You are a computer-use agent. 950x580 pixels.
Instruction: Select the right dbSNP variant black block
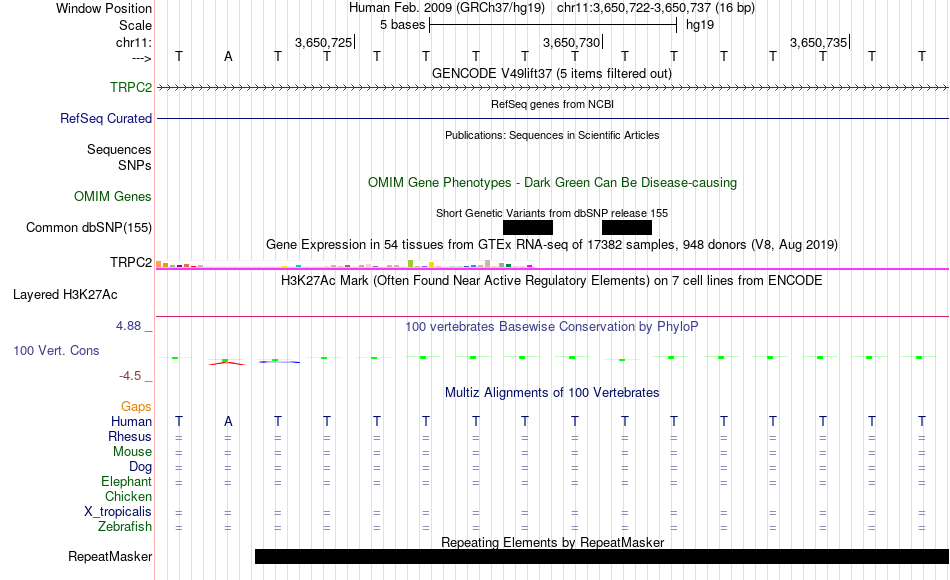627,227
